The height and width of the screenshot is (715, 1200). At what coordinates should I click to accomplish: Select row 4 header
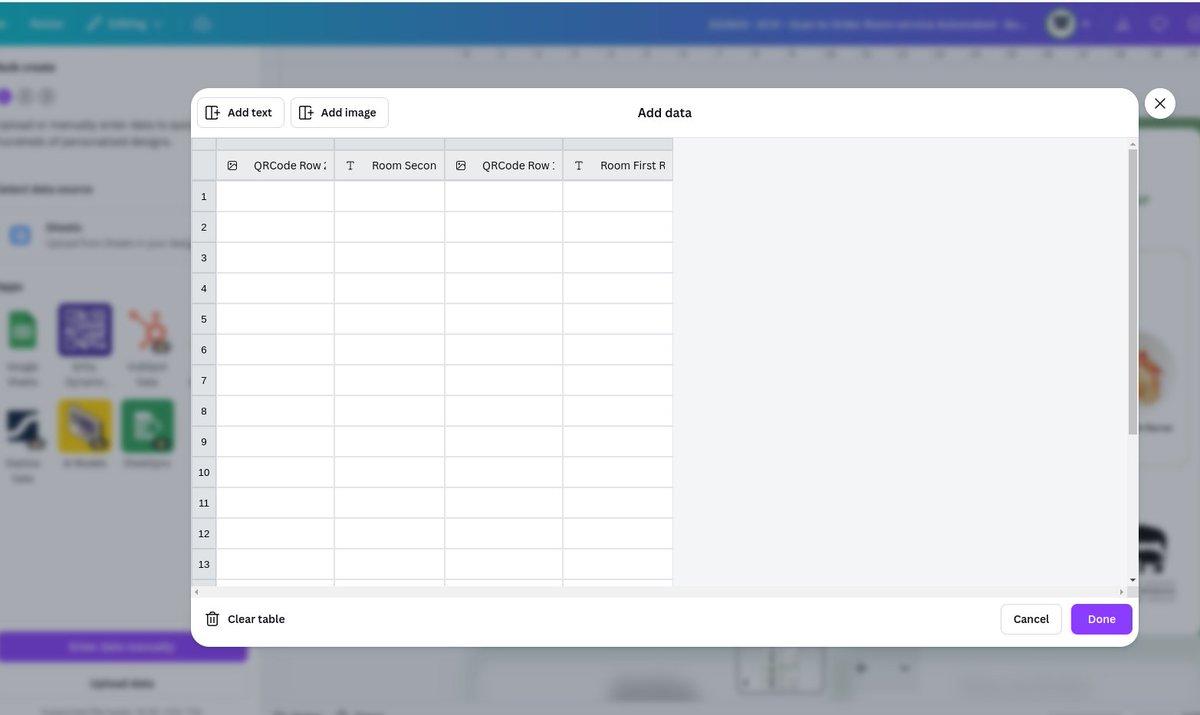point(204,289)
